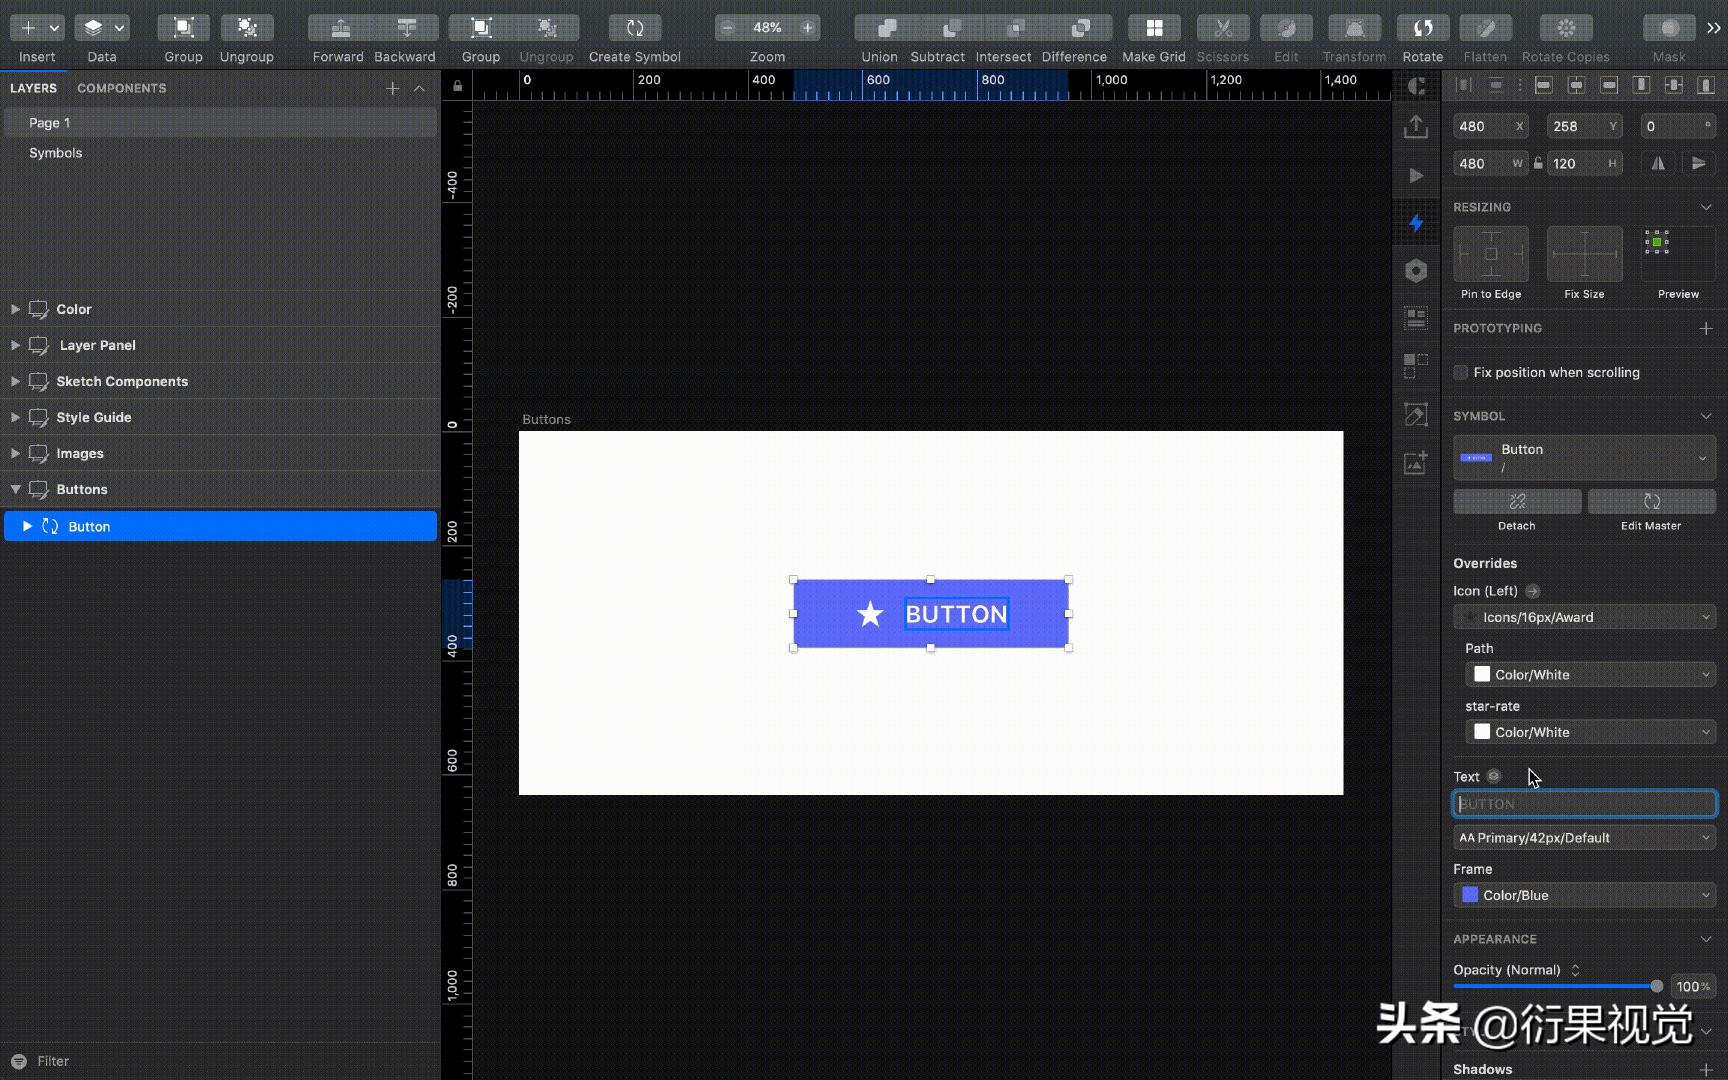Switch to the Layers tab
The image size is (1728, 1080).
(x=33, y=88)
